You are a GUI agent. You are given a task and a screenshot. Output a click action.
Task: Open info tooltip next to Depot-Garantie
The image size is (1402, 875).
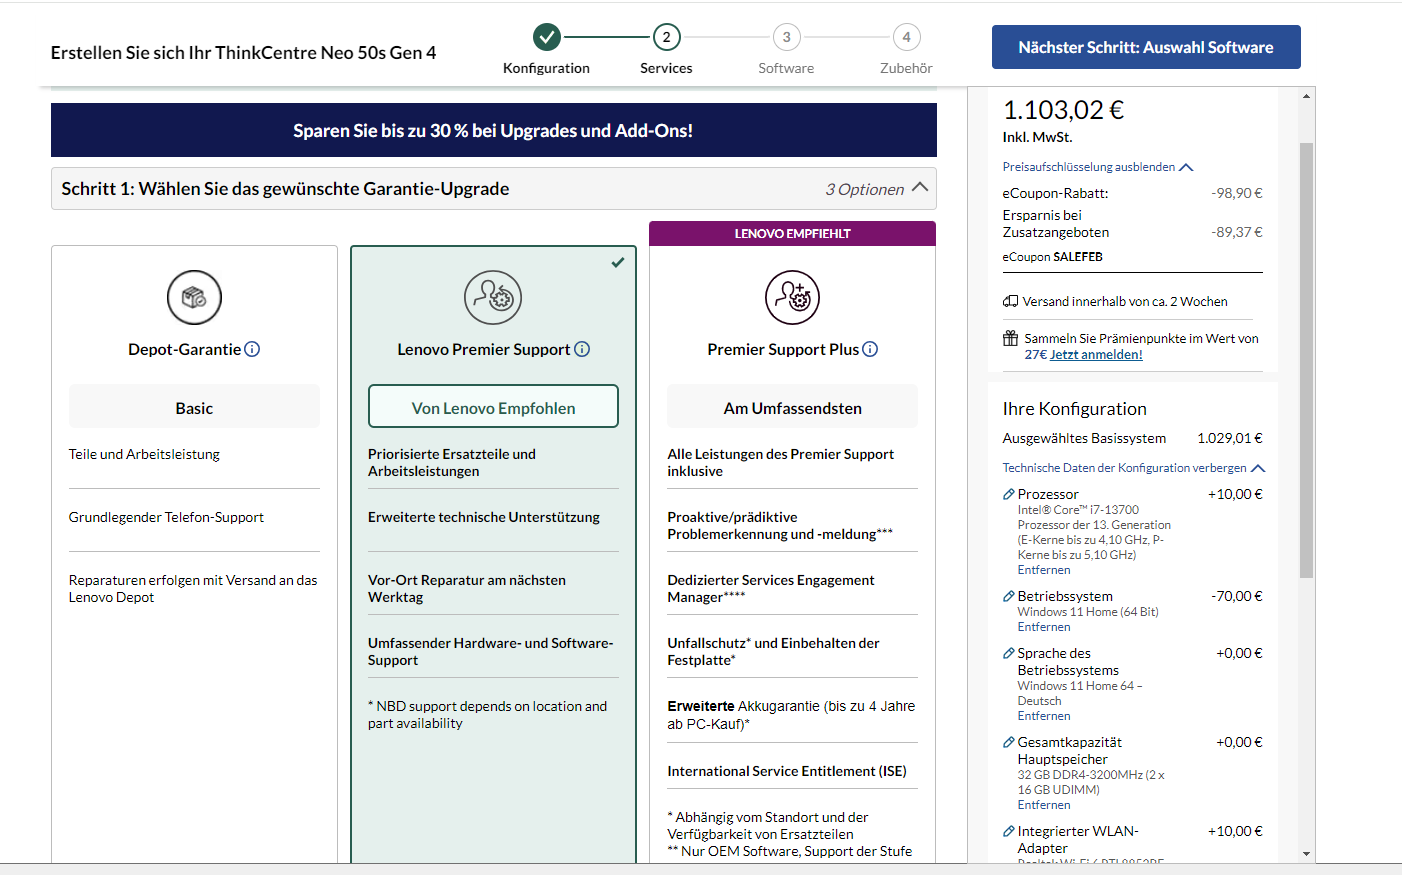point(252,349)
